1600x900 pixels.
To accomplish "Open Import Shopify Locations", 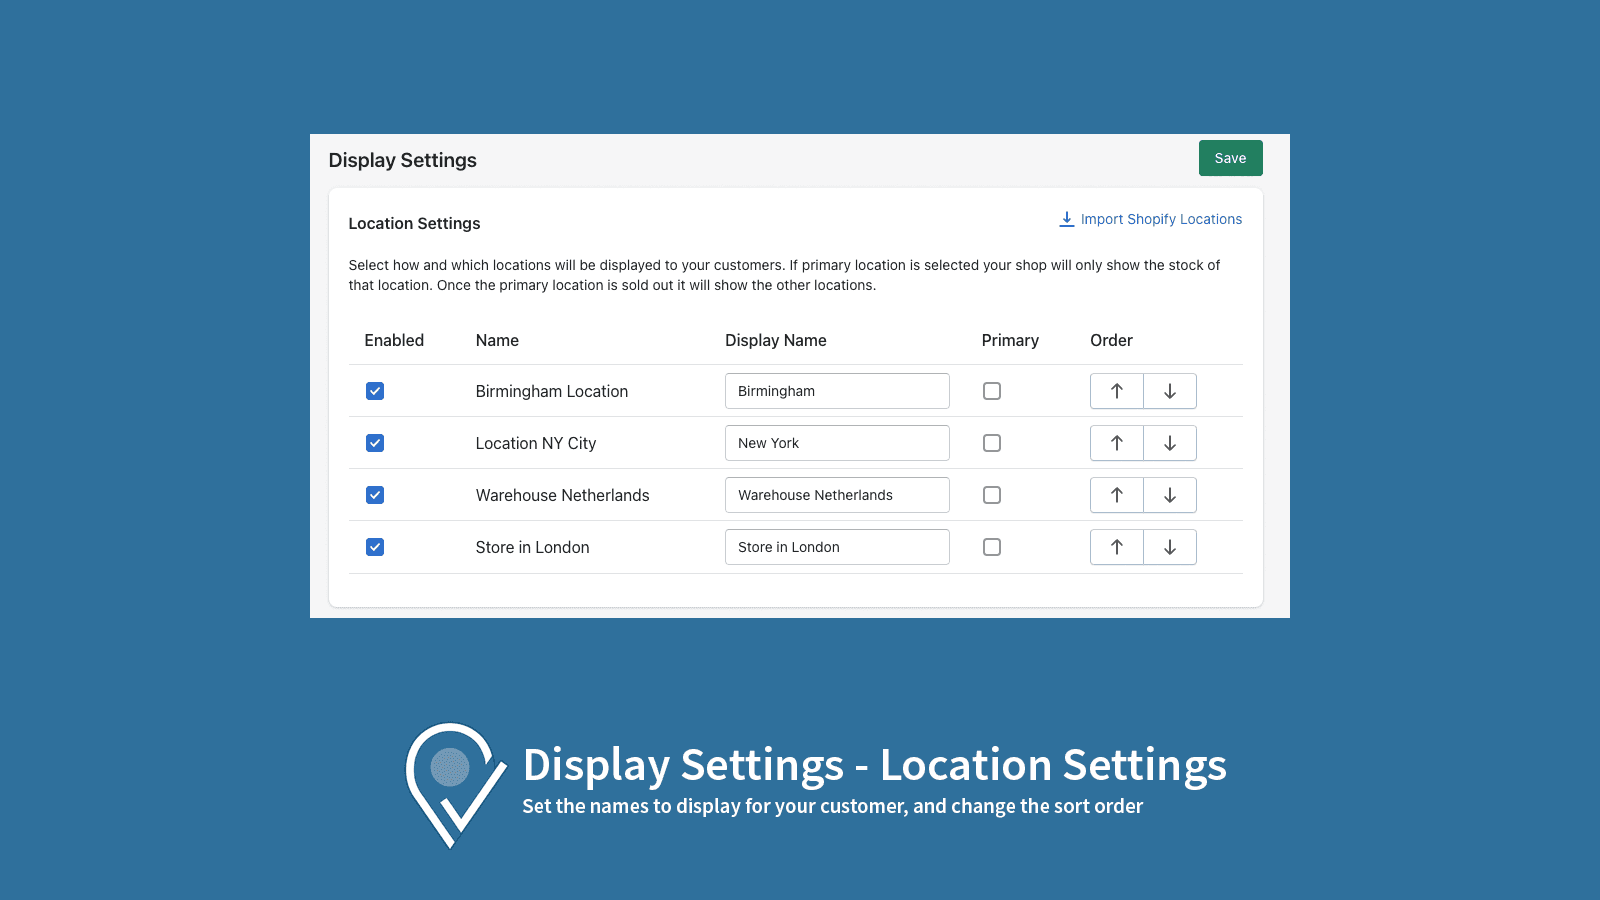I will (1161, 219).
